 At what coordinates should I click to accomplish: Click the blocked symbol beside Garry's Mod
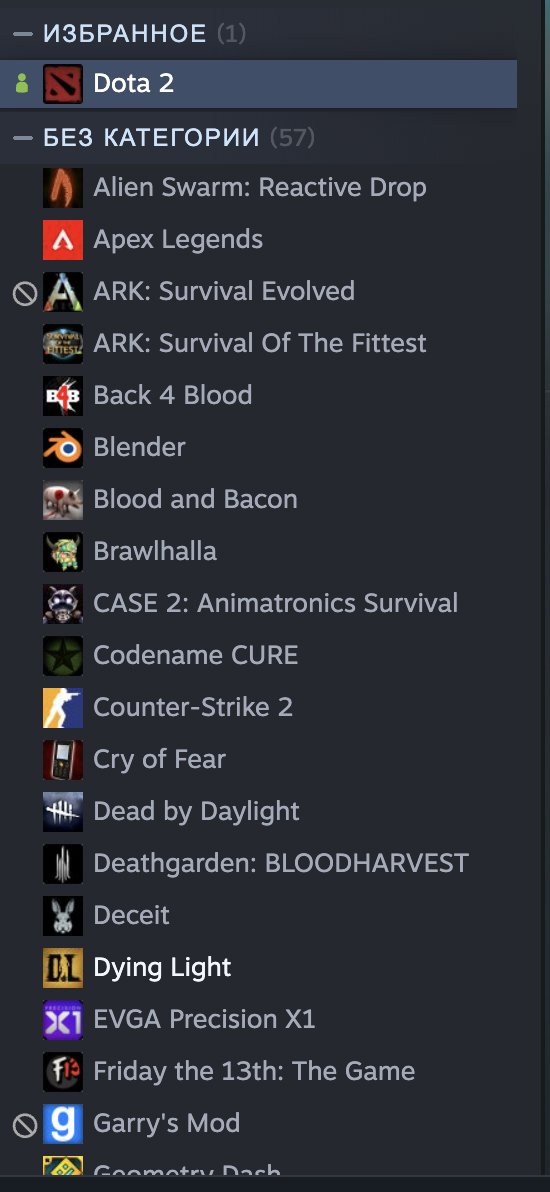point(24,1125)
